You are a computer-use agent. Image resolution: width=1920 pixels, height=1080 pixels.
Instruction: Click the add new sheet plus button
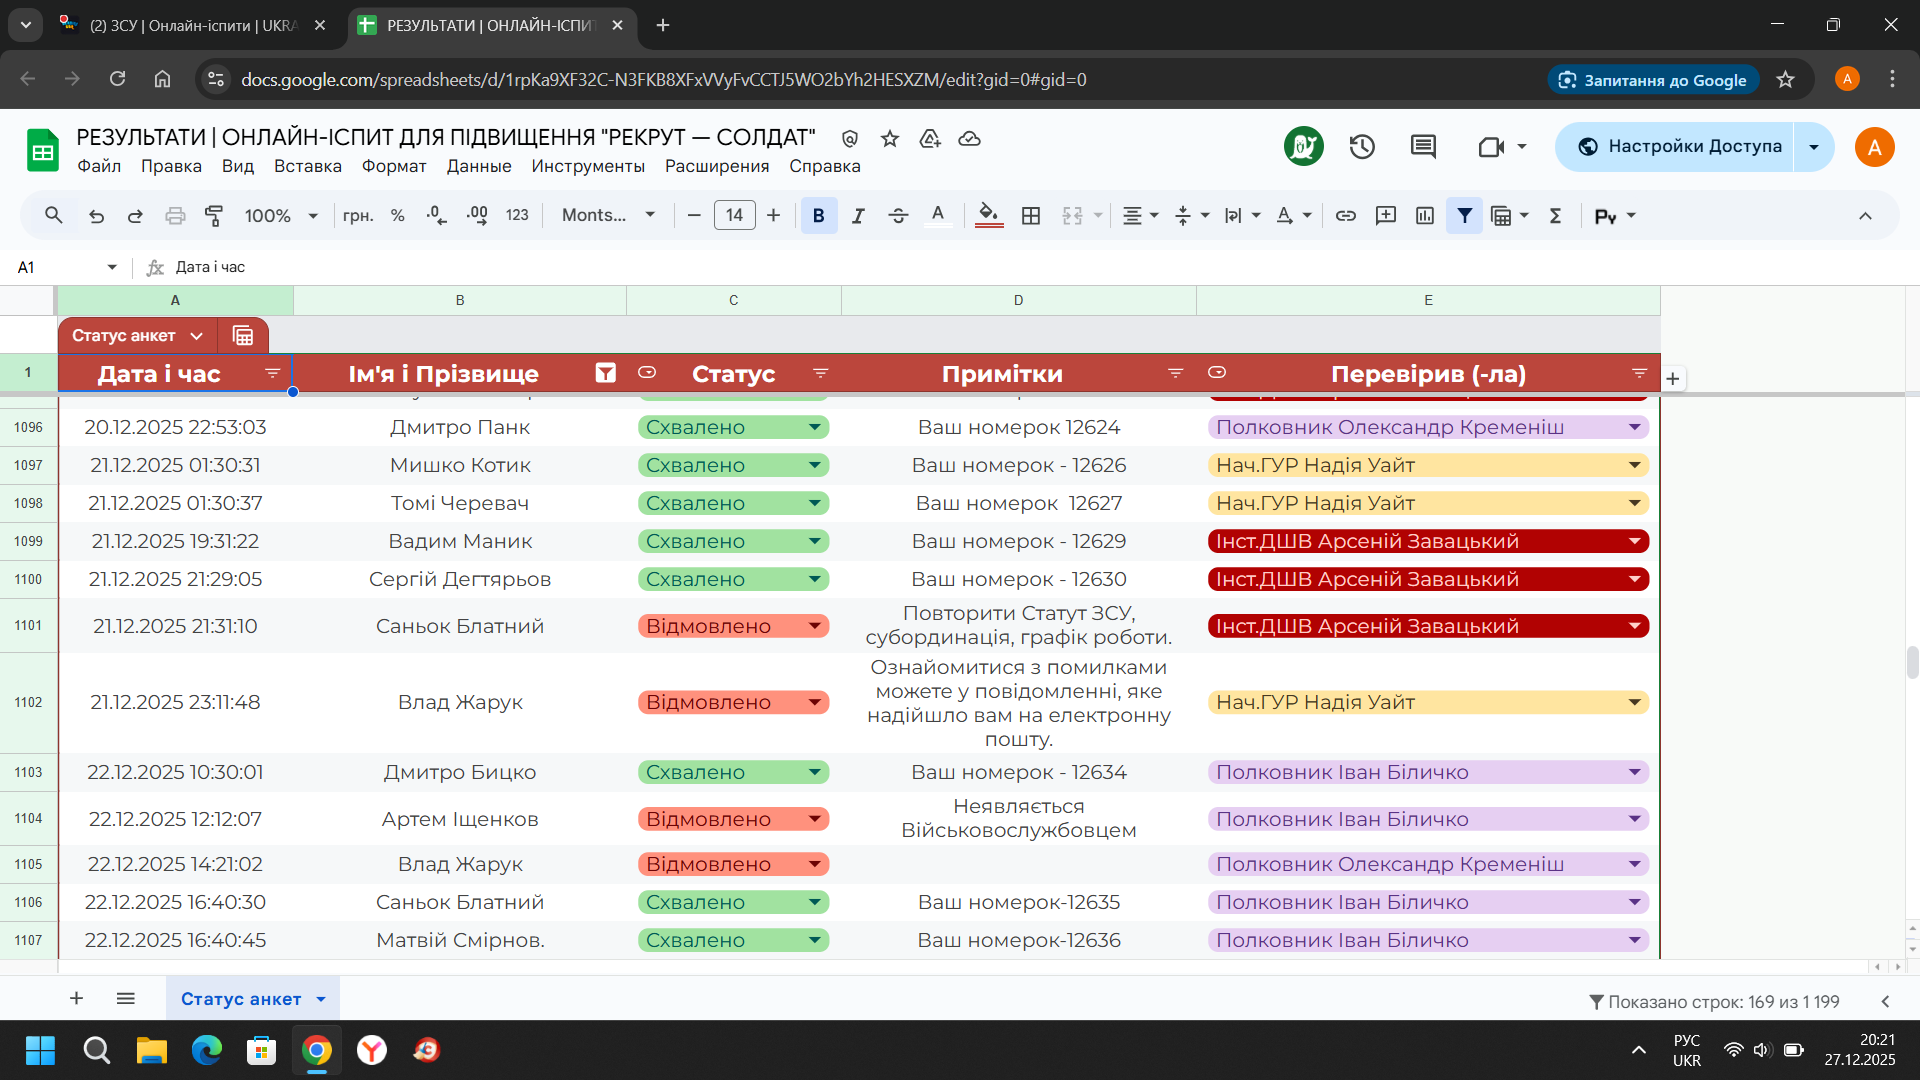(76, 998)
